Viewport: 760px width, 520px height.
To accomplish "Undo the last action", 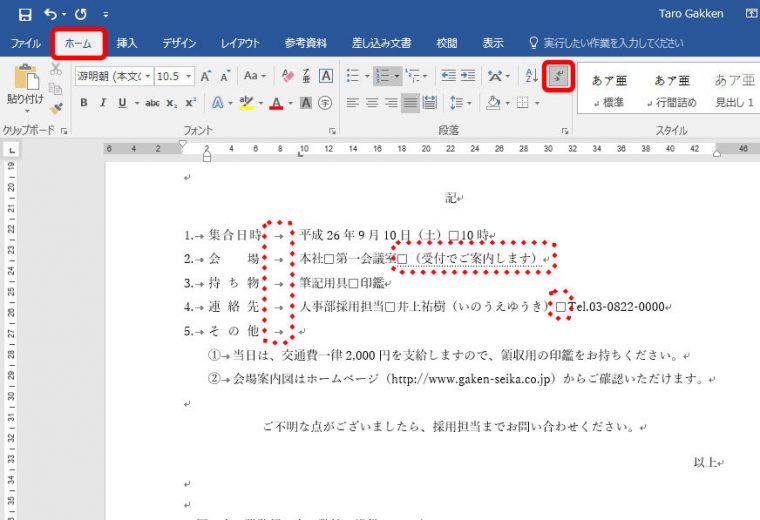I will coord(51,15).
